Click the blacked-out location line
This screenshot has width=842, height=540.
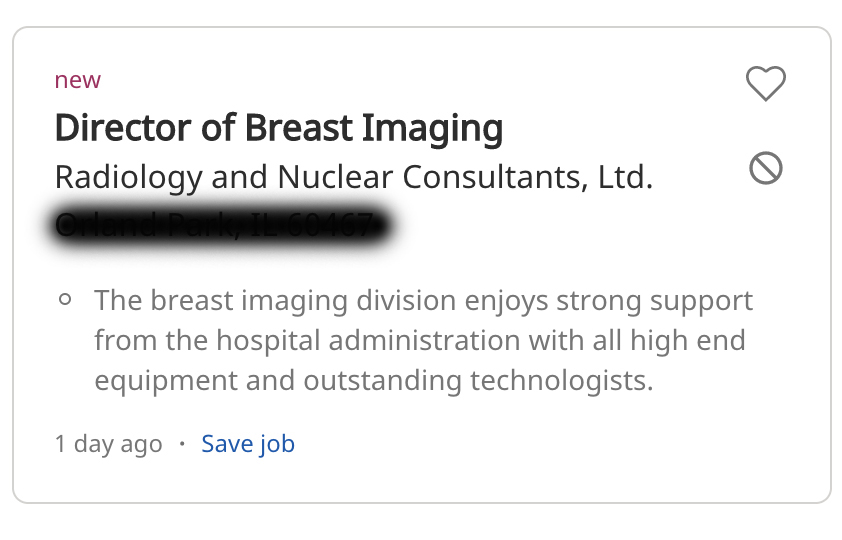pos(220,225)
